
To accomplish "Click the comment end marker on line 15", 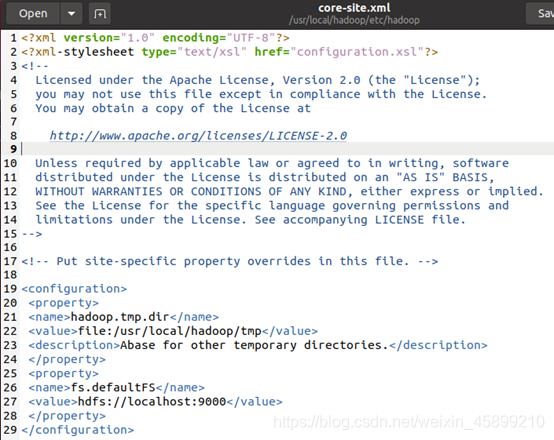I will coord(32,234).
